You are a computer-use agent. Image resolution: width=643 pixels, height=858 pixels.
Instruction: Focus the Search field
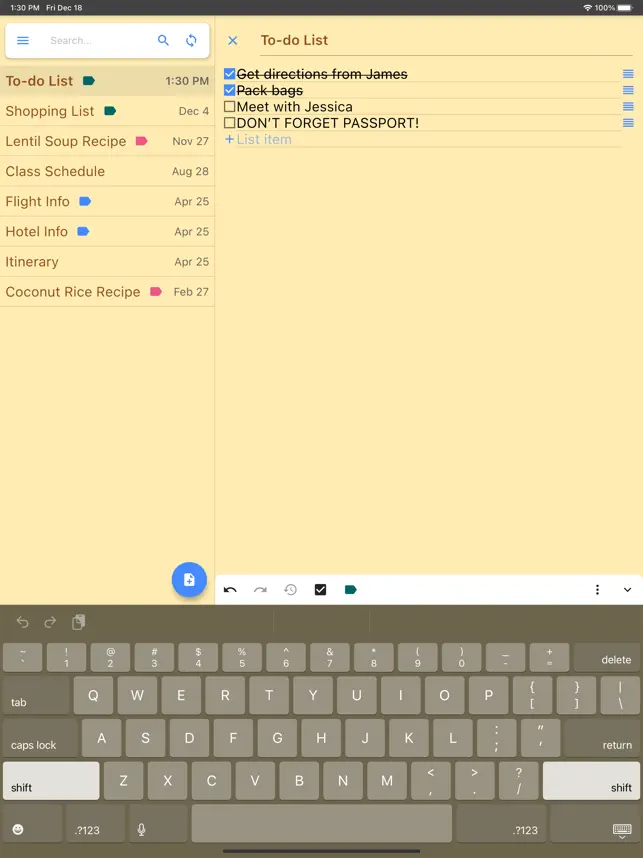pos(99,40)
